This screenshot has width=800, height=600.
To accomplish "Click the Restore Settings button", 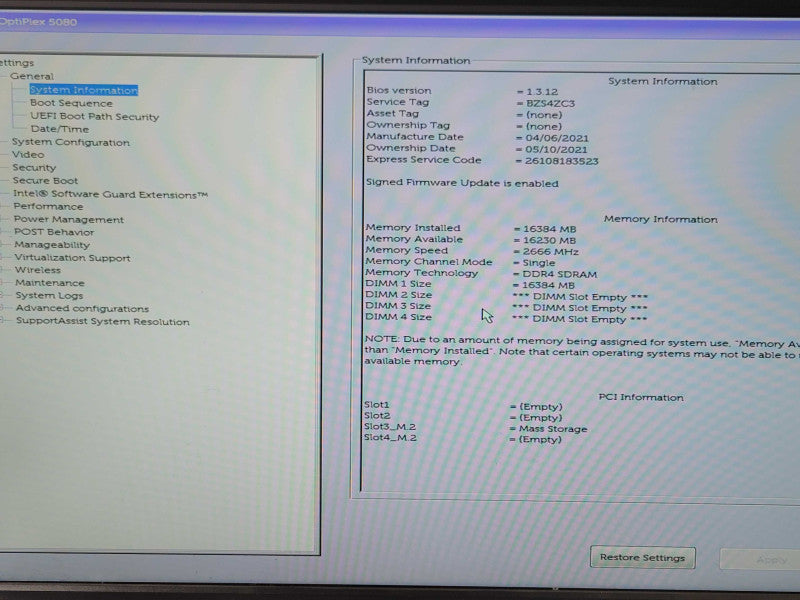I will tap(642, 557).
